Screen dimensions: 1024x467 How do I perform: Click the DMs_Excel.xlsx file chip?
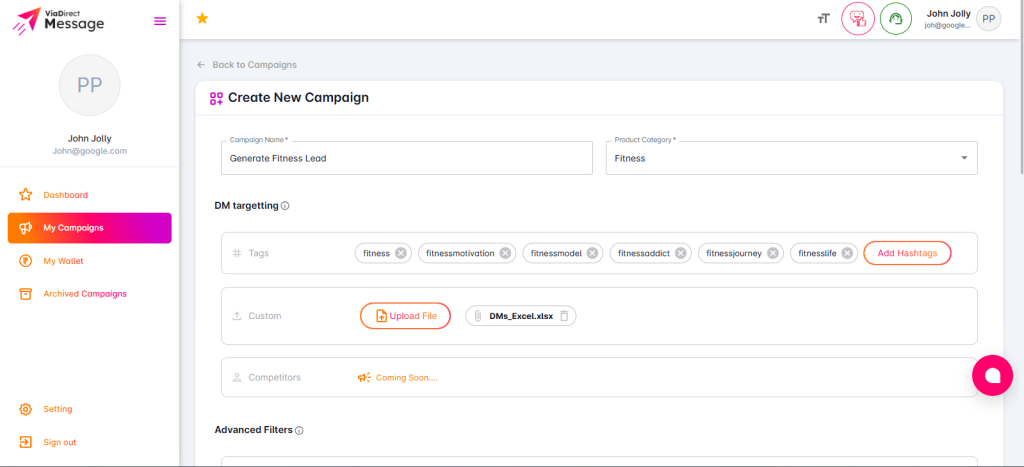[x=520, y=316]
